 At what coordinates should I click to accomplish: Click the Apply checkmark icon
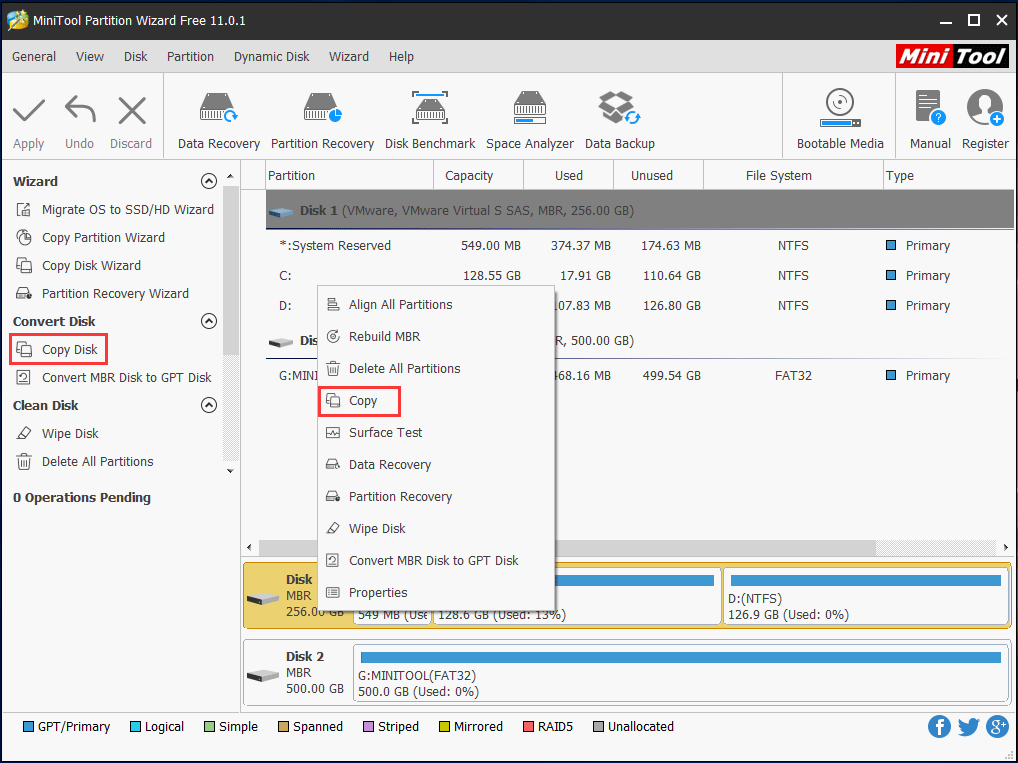point(29,111)
